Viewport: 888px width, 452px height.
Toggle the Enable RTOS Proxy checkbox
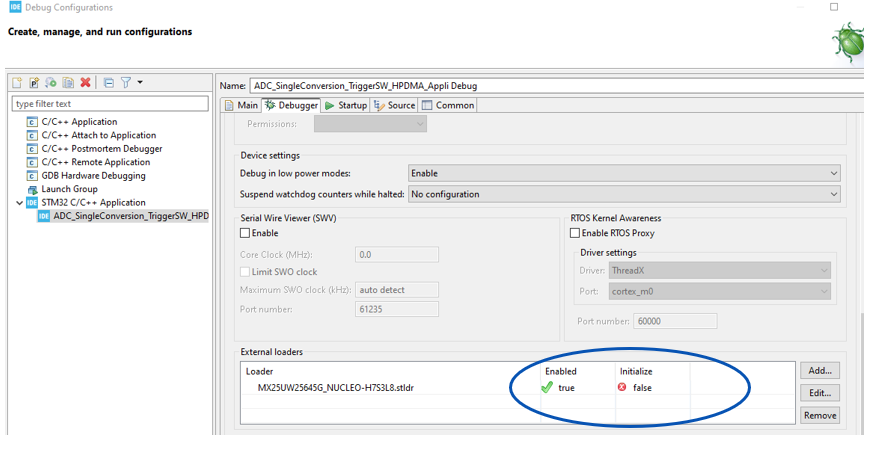click(575, 233)
